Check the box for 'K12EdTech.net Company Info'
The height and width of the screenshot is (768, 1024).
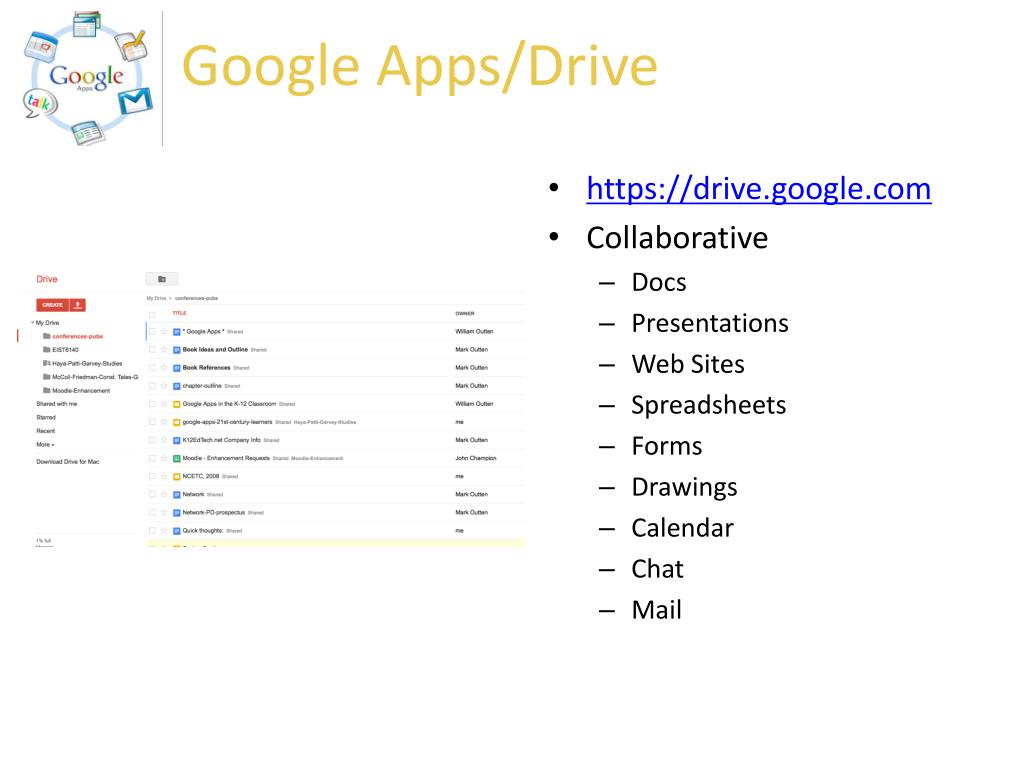[152, 440]
